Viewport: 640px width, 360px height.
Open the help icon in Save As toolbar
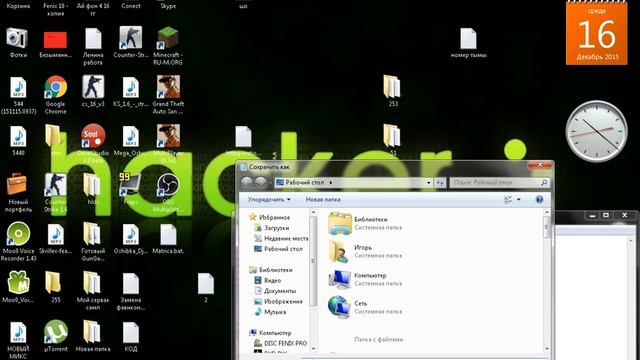(x=539, y=199)
